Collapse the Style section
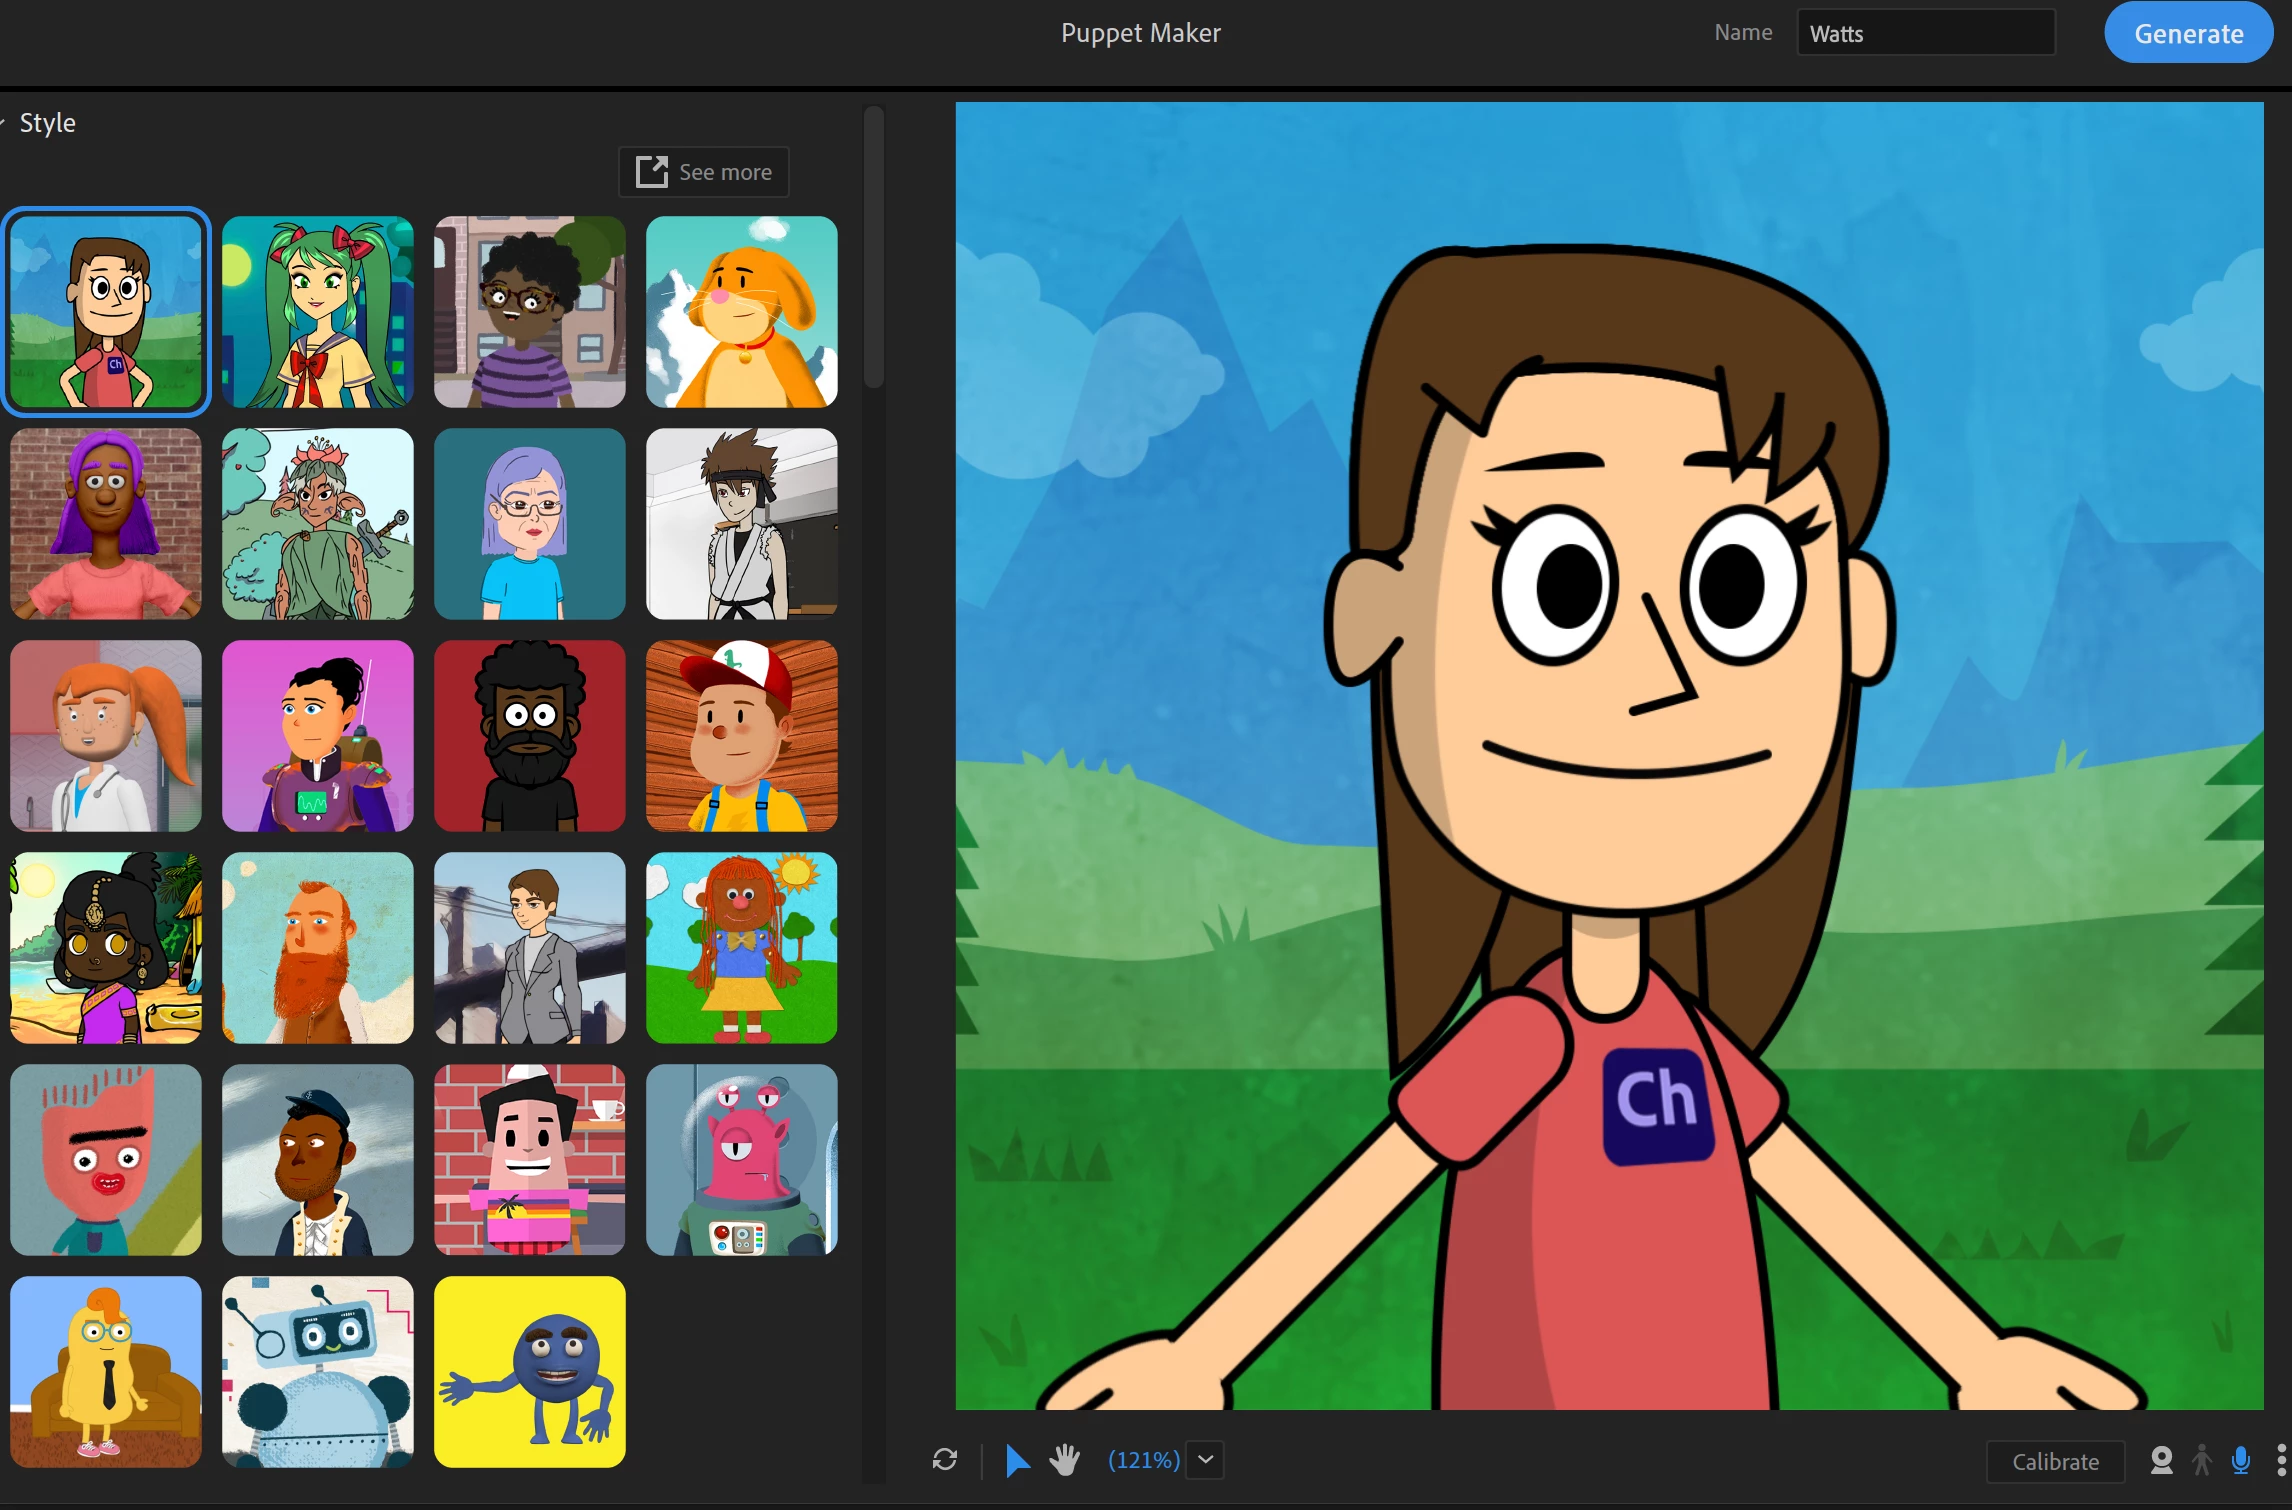Screen dimensions: 2292x1510 pyautogui.click(x=4, y=123)
